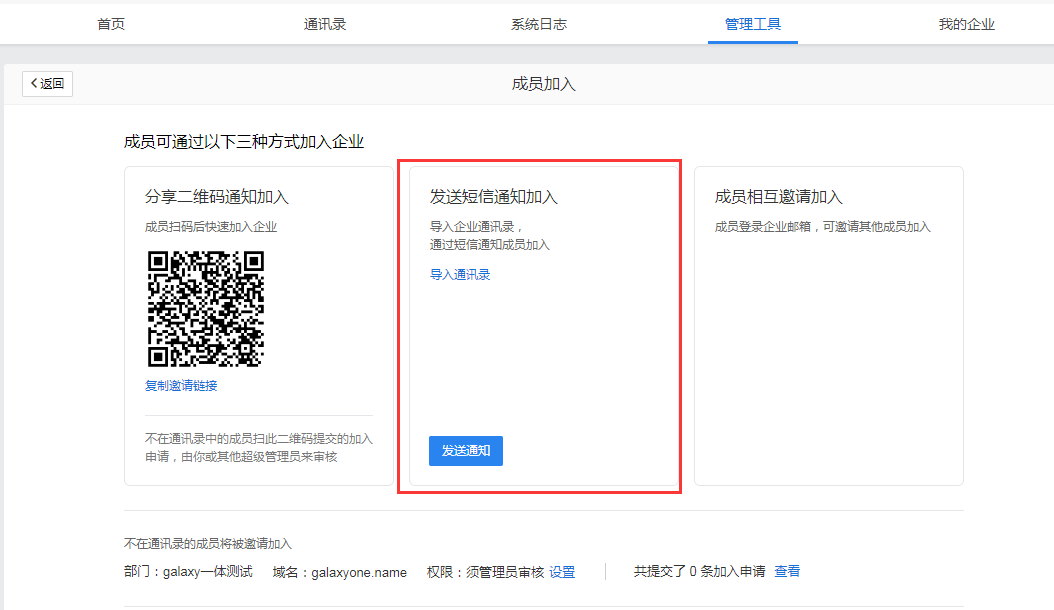Click 设置 next to 权限：须管理员审核

[561, 572]
